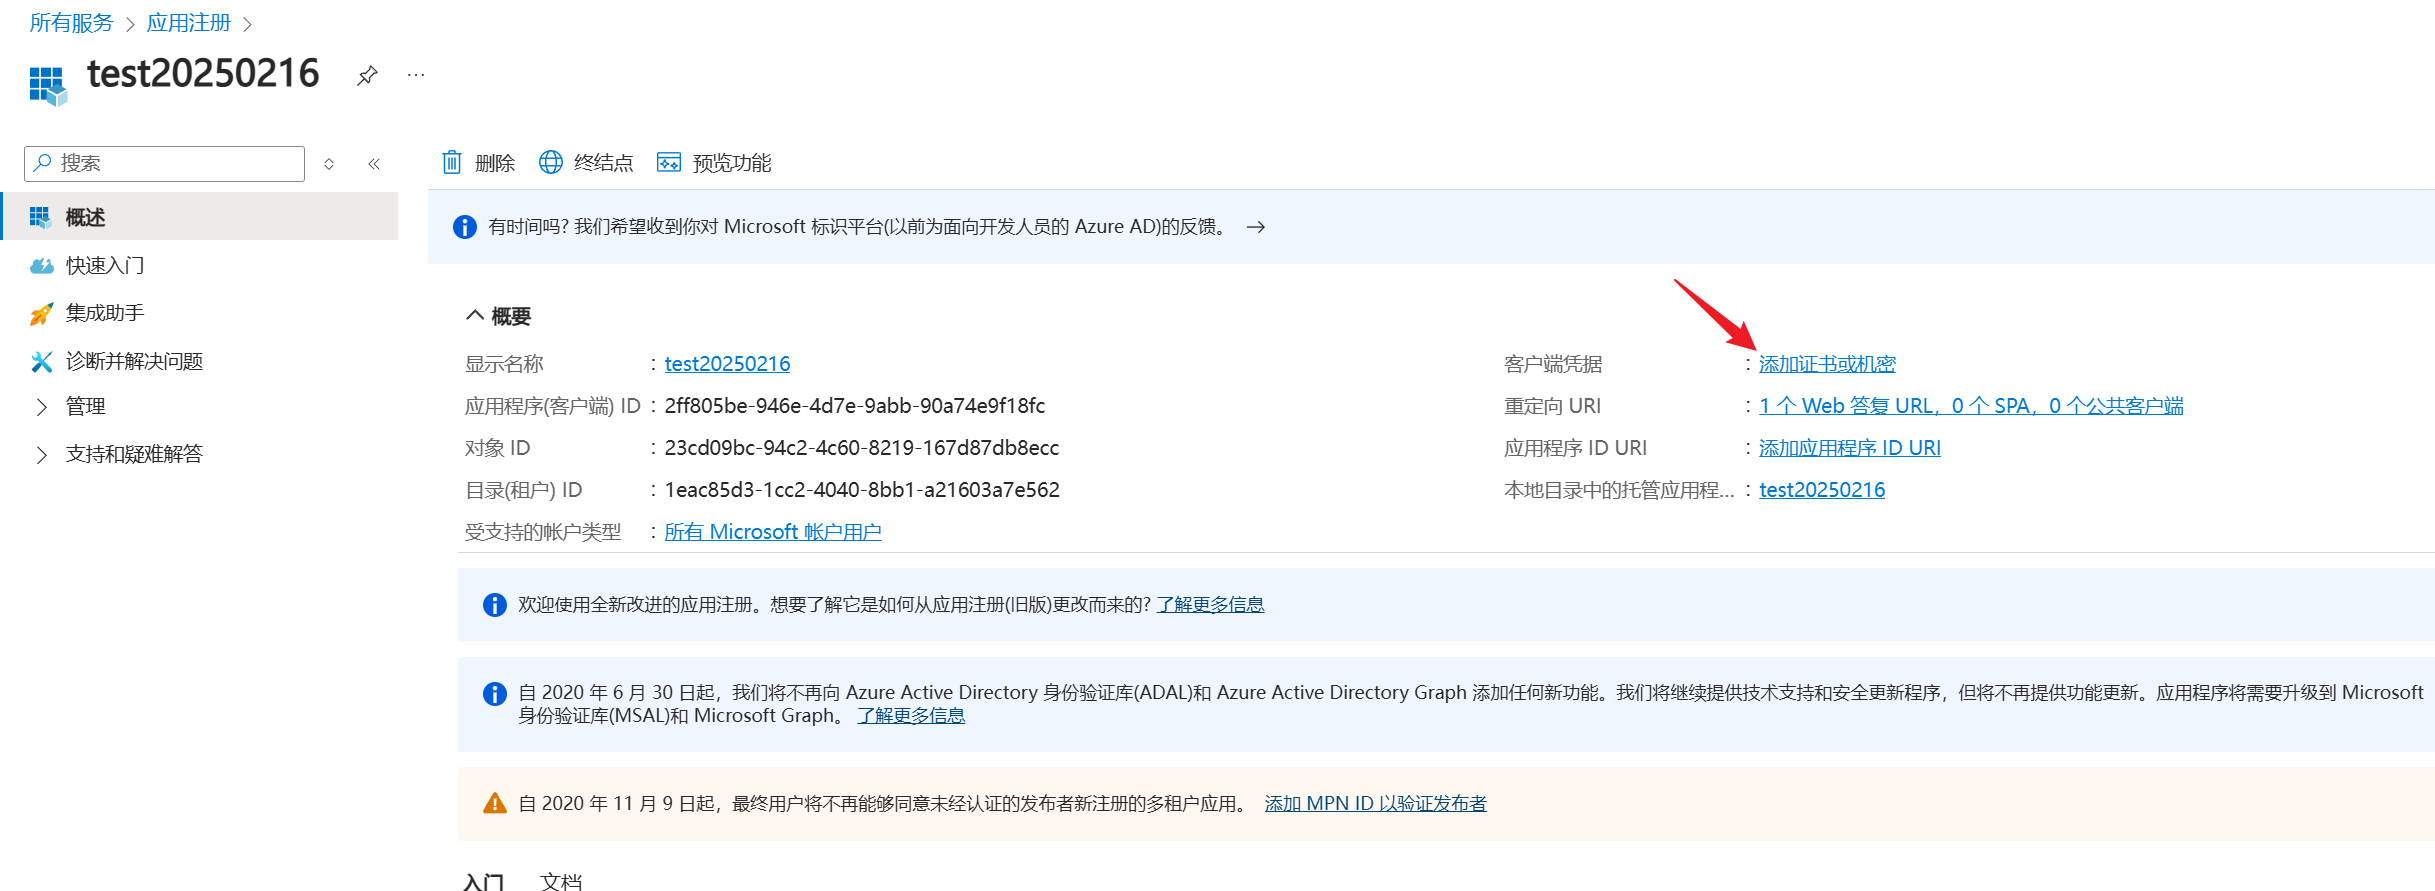Click the page title test20250216
This screenshot has height=891, width=2435.
click(203, 74)
